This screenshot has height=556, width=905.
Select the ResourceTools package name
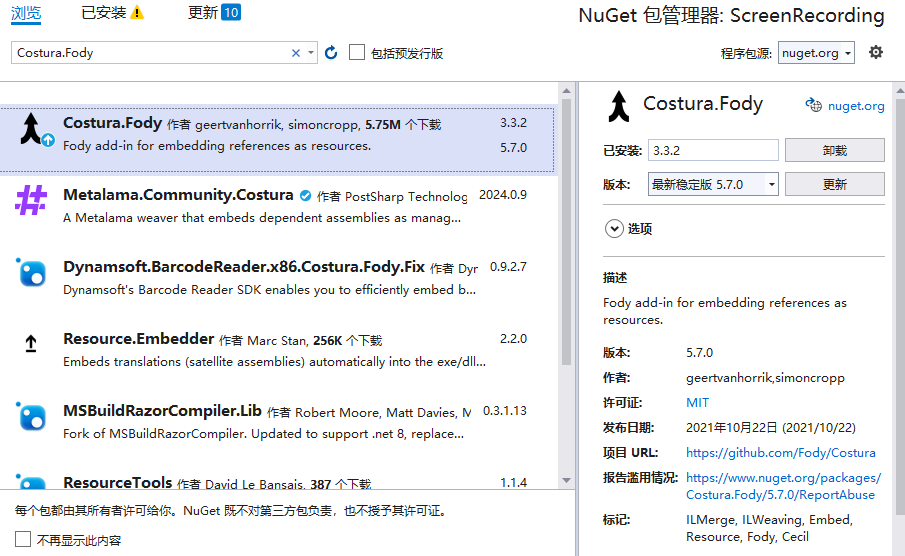click(x=117, y=482)
